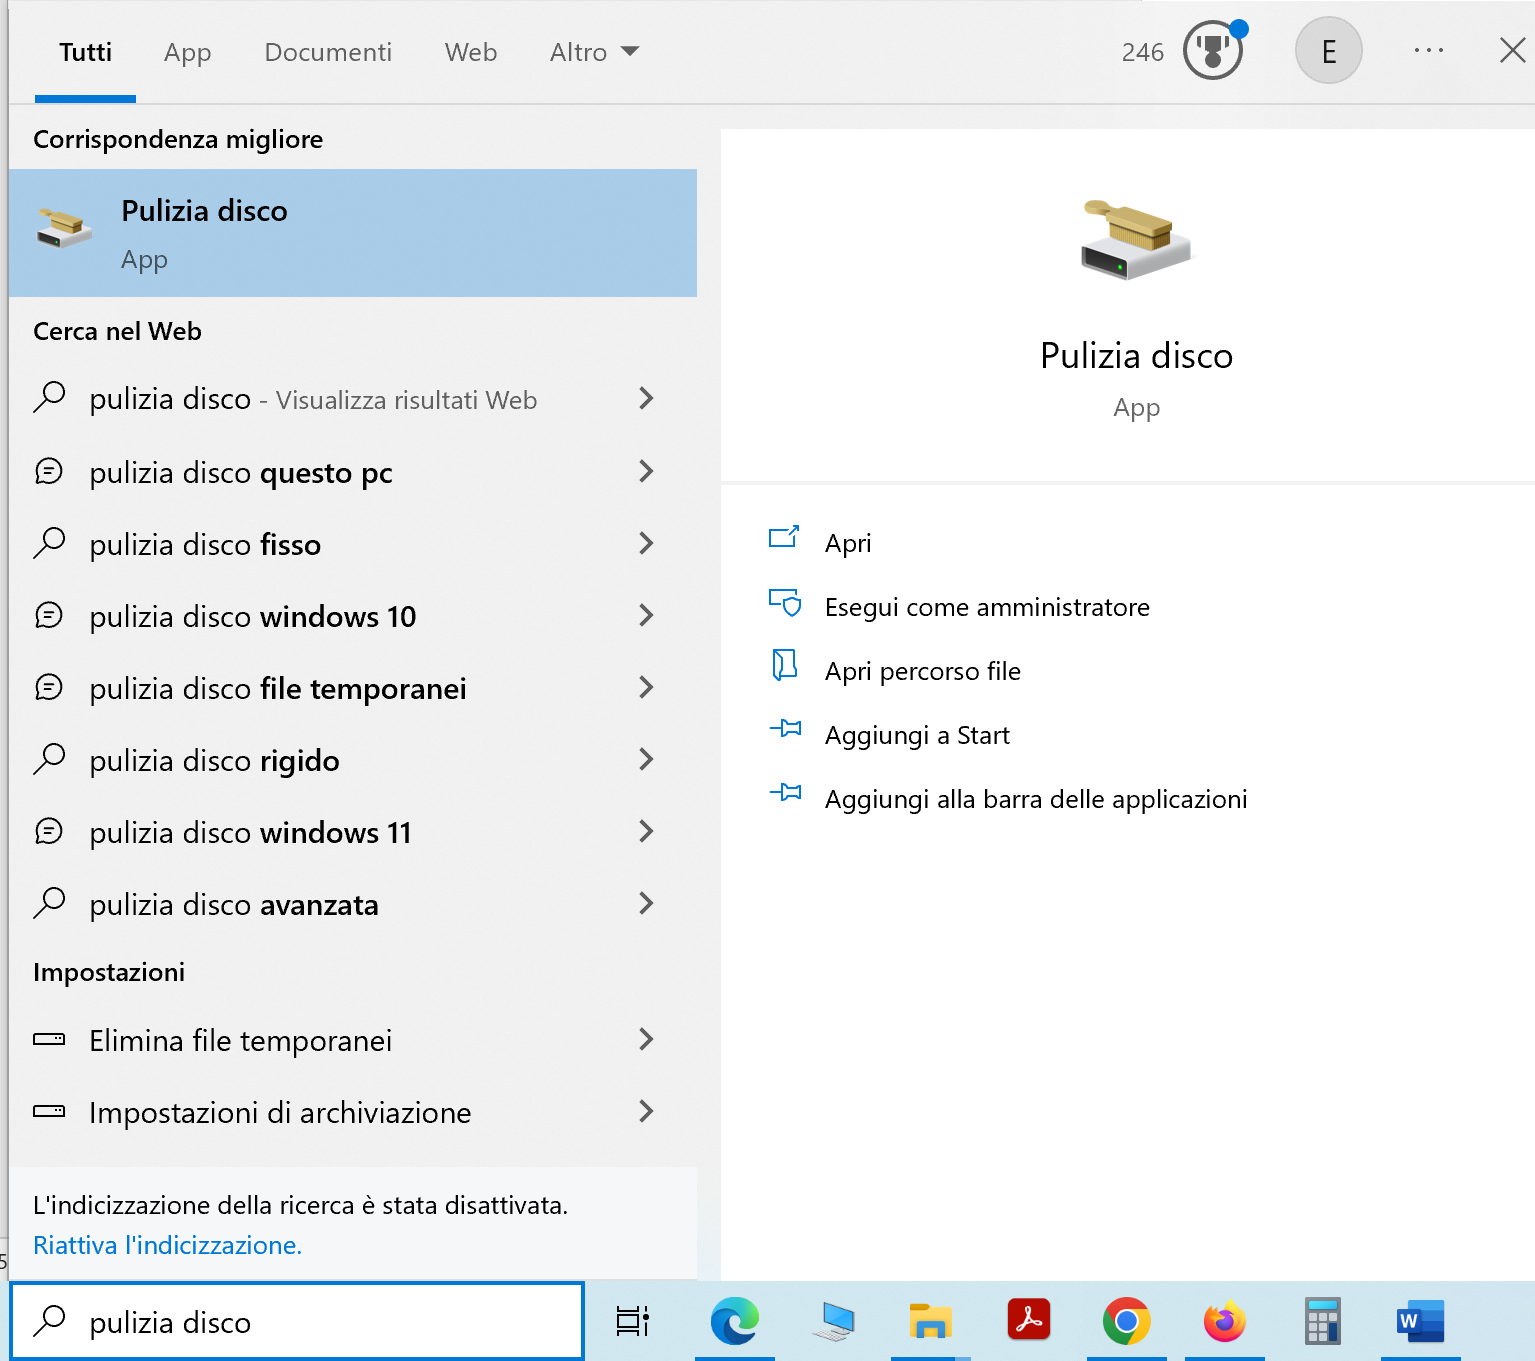Open File Explorer from the taskbar

tap(930, 1321)
